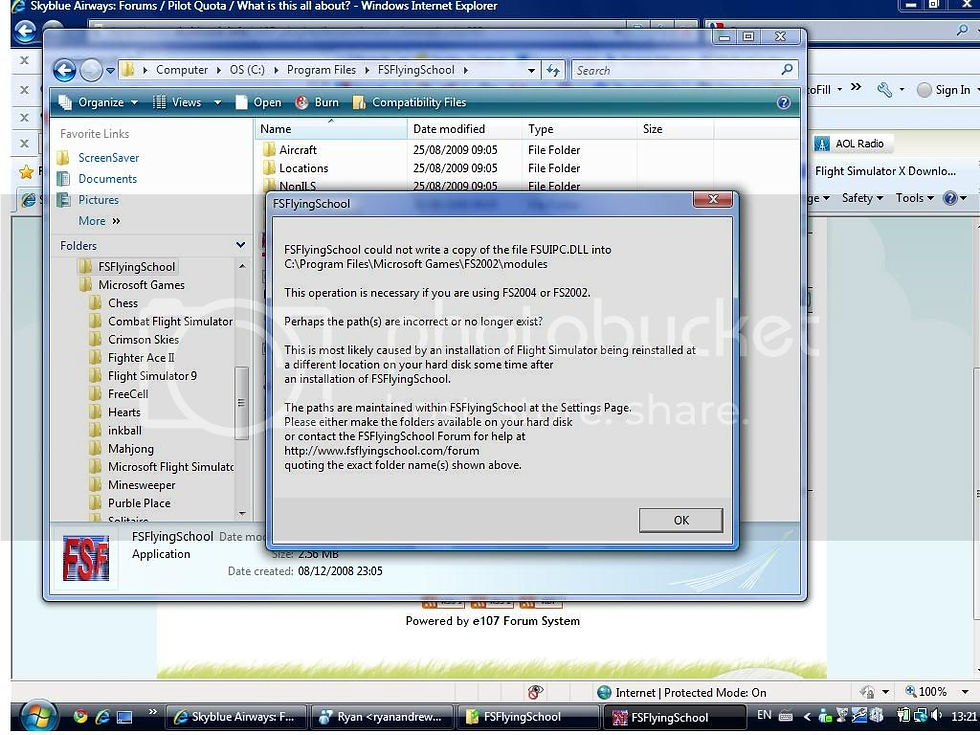This screenshot has height=735, width=980.
Task: Click Show Desktop quick launch icon
Action: click(124, 717)
